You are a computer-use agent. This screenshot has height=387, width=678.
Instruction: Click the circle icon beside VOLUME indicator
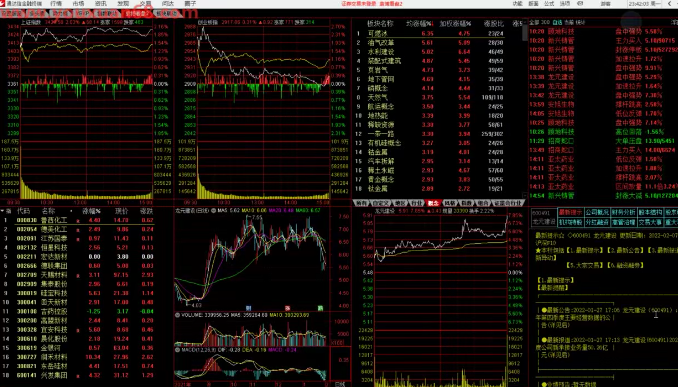[177, 315]
